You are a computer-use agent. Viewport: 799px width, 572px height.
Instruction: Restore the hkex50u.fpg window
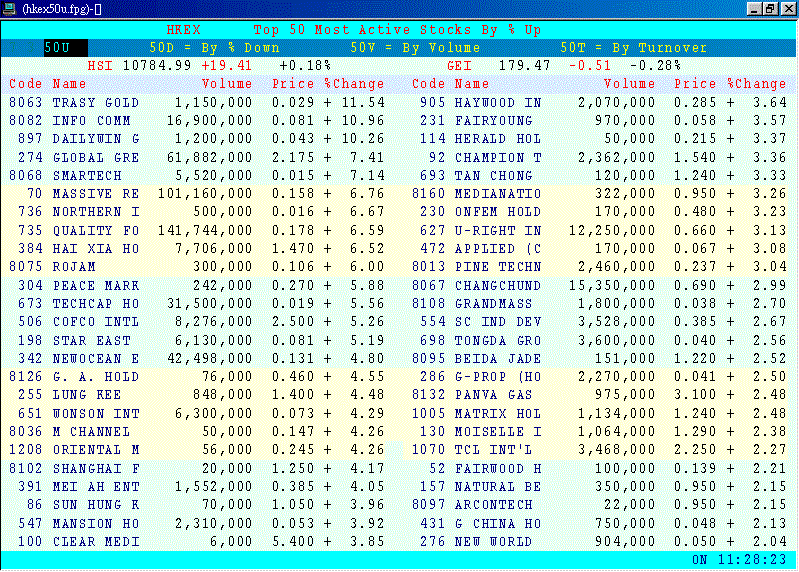coord(770,9)
